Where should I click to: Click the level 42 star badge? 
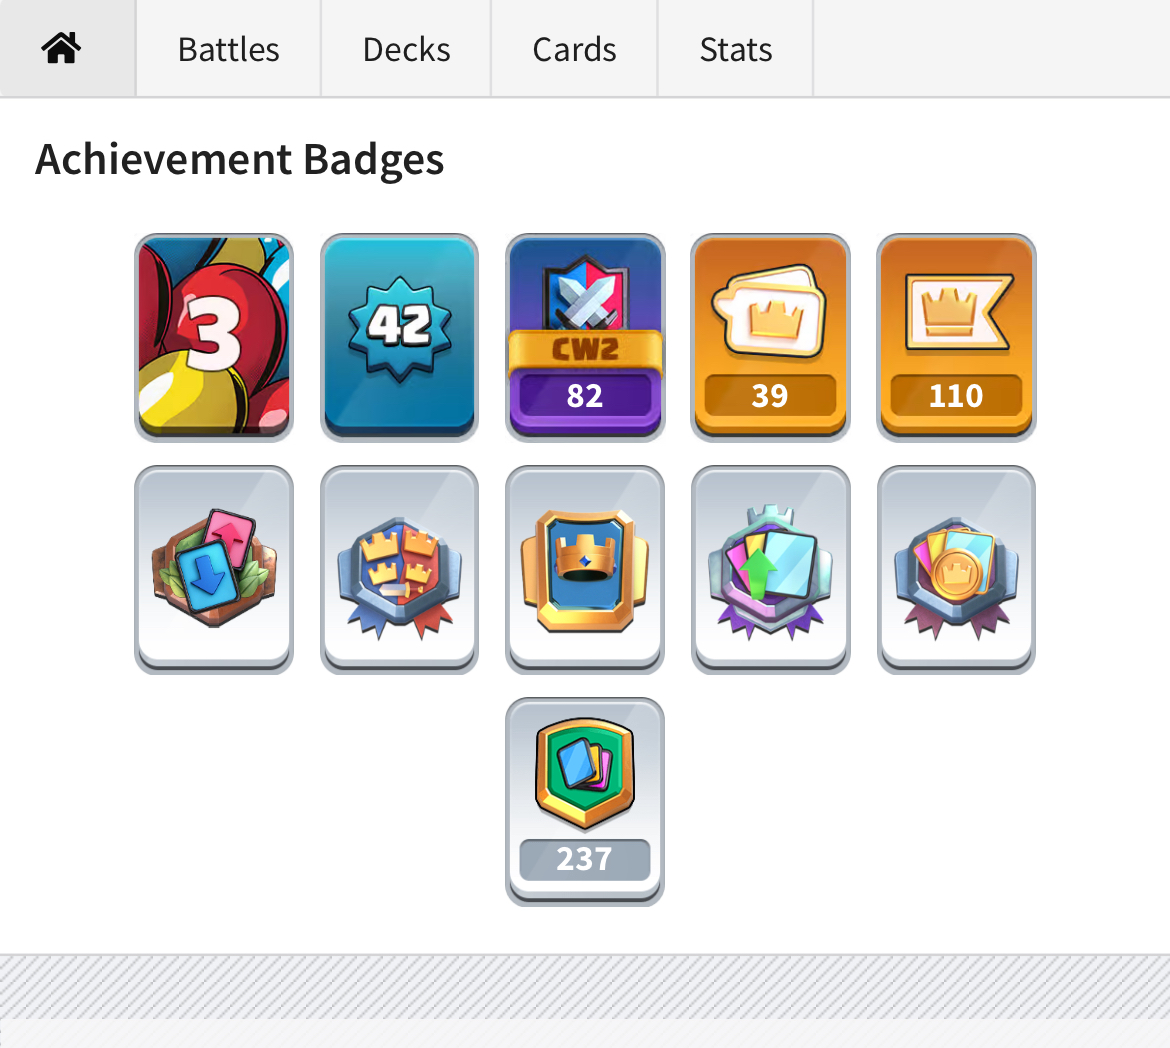point(399,337)
